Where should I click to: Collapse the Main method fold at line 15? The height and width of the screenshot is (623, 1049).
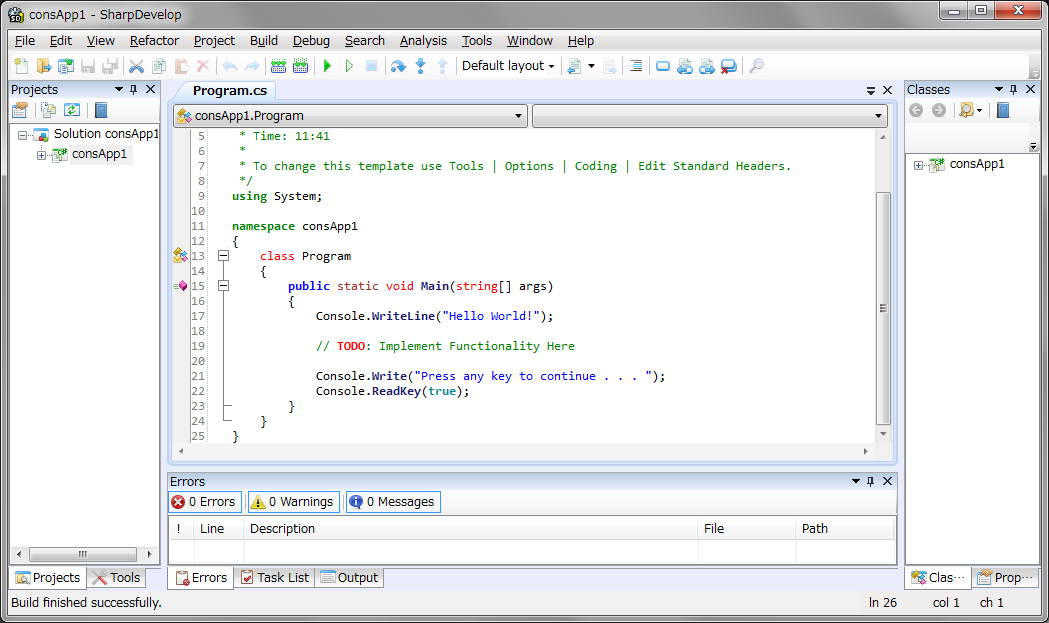tap(224, 286)
